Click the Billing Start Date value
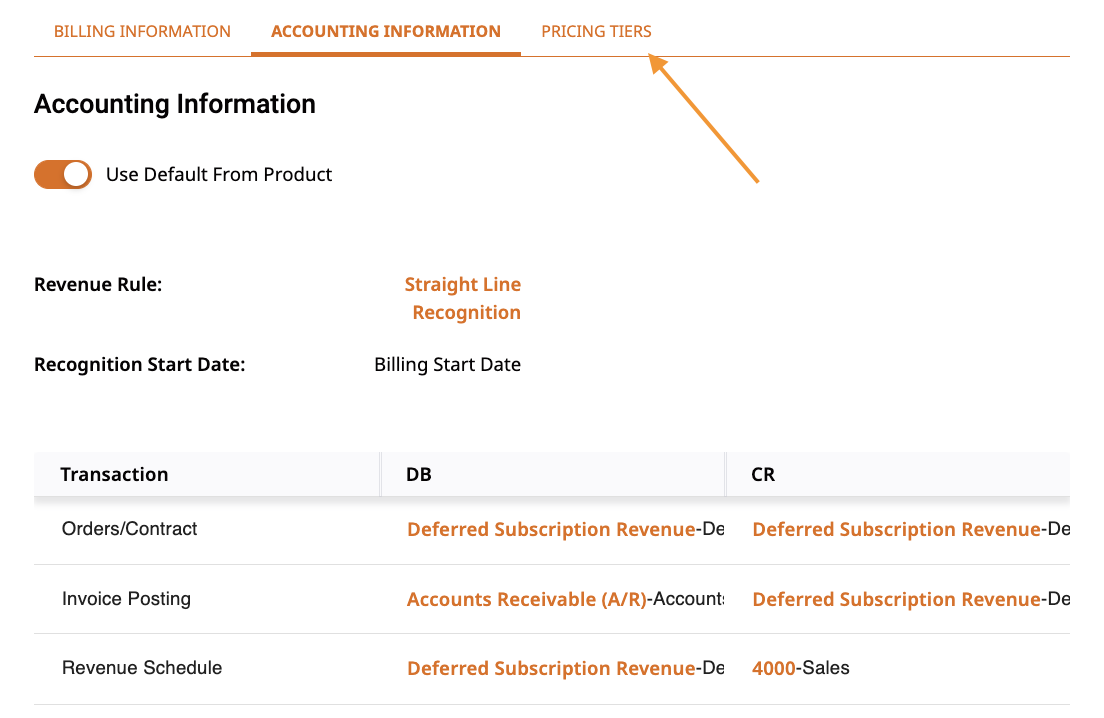This screenshot has height=718, width=1104. coord(448,365)
